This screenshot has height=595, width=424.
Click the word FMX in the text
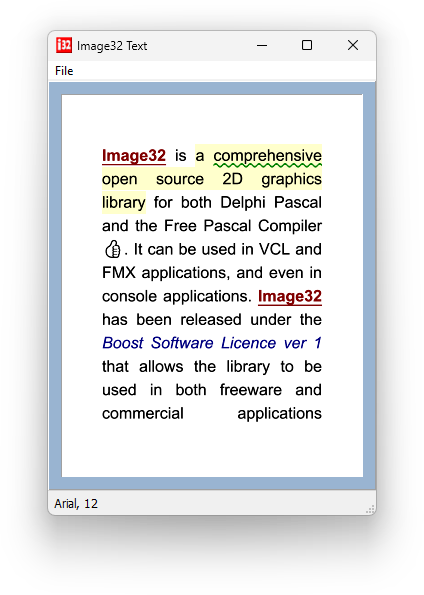click(119, 273)
